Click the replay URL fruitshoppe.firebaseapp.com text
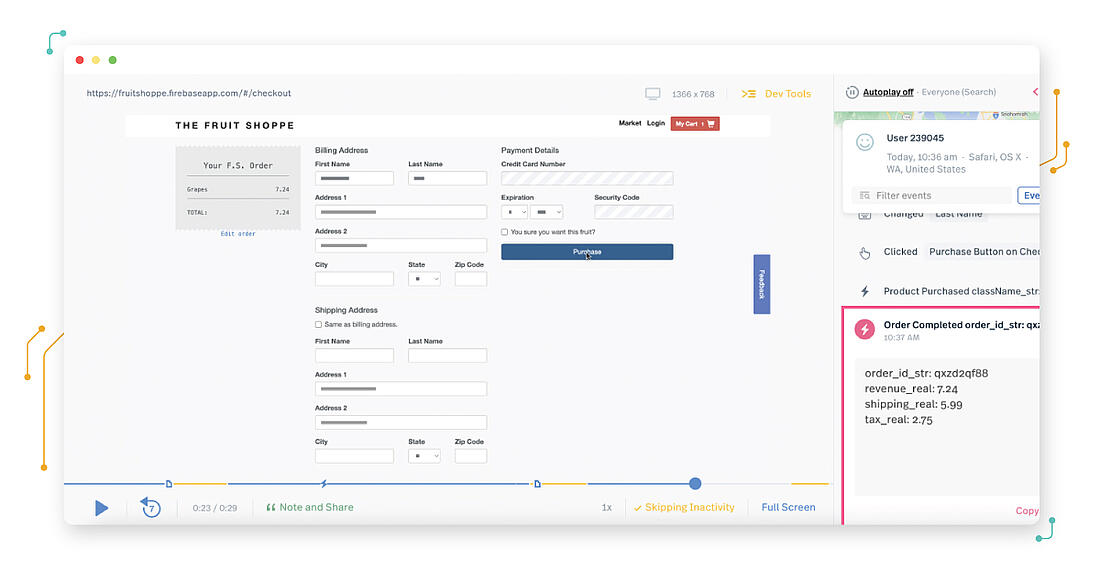 [189, 93]
